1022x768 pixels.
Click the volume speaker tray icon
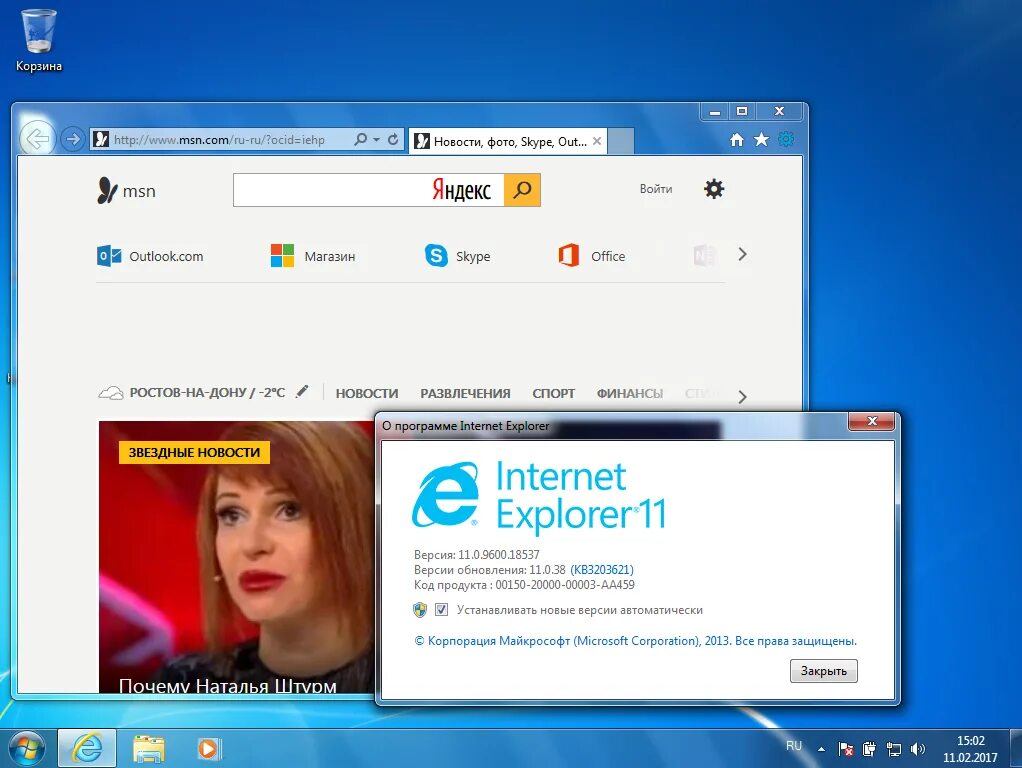coord(918,749)
